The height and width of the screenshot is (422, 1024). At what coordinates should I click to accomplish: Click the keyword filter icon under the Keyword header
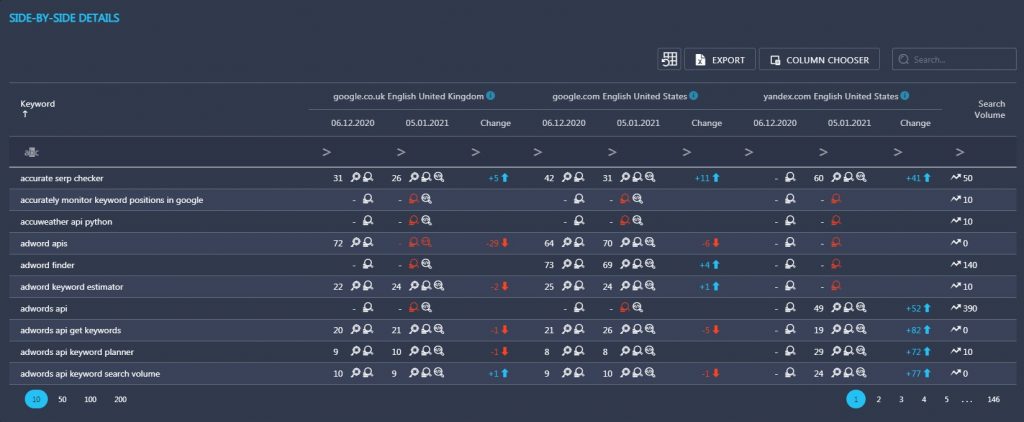click(x=30, y=152)
